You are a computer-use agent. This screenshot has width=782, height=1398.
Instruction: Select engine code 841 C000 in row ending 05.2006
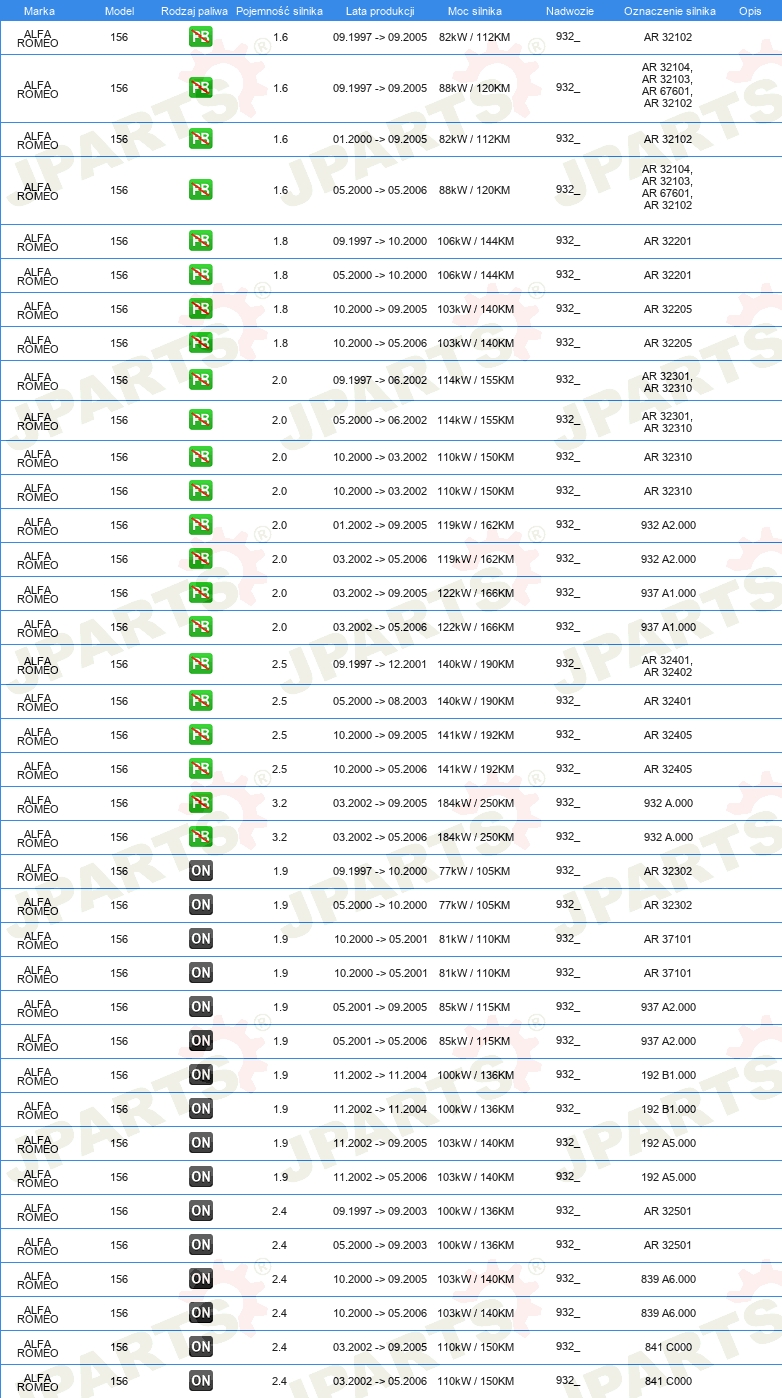668,1381
